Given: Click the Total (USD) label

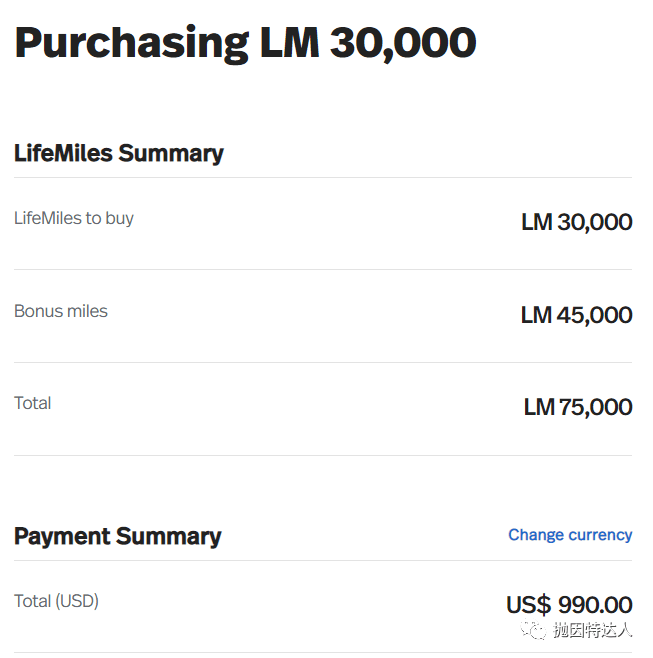Looking at the screenshot, I should point(56,601).
